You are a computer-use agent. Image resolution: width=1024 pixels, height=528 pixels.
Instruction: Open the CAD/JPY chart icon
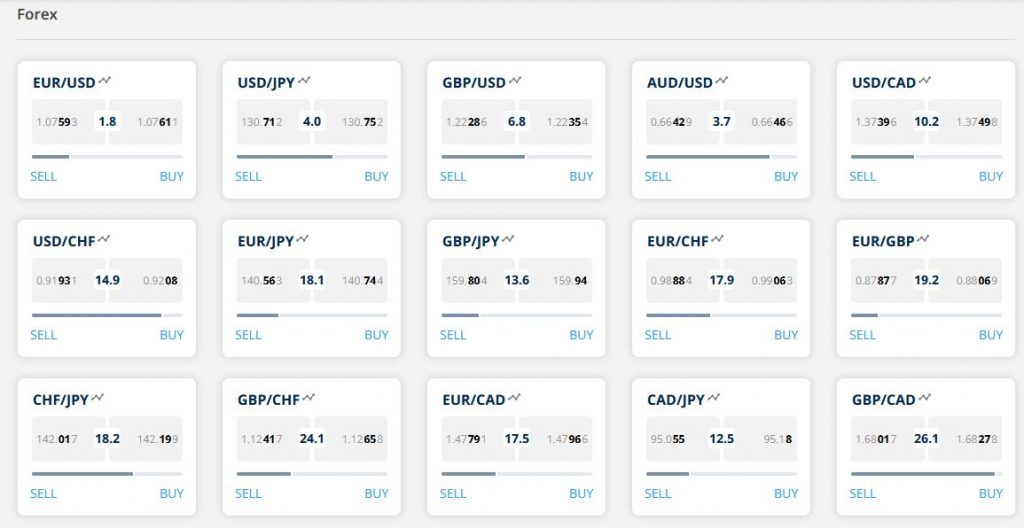coord(714,398)
